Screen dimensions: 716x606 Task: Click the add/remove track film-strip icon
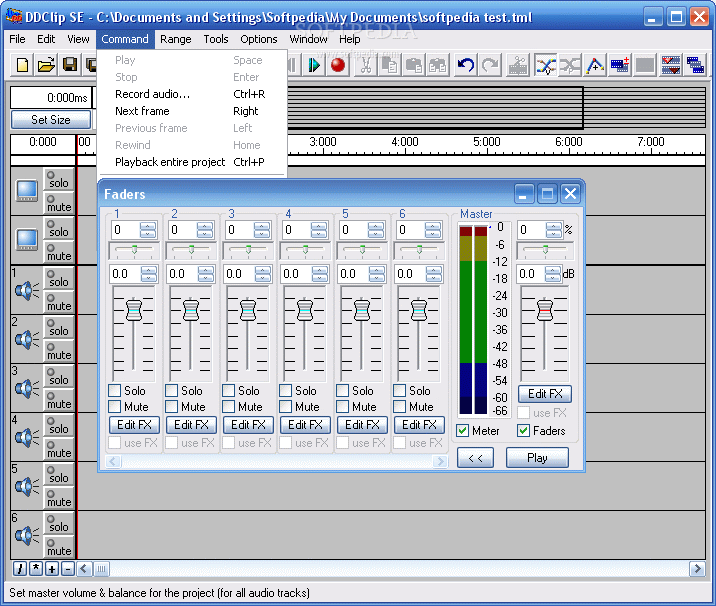[x=620, y=65]
